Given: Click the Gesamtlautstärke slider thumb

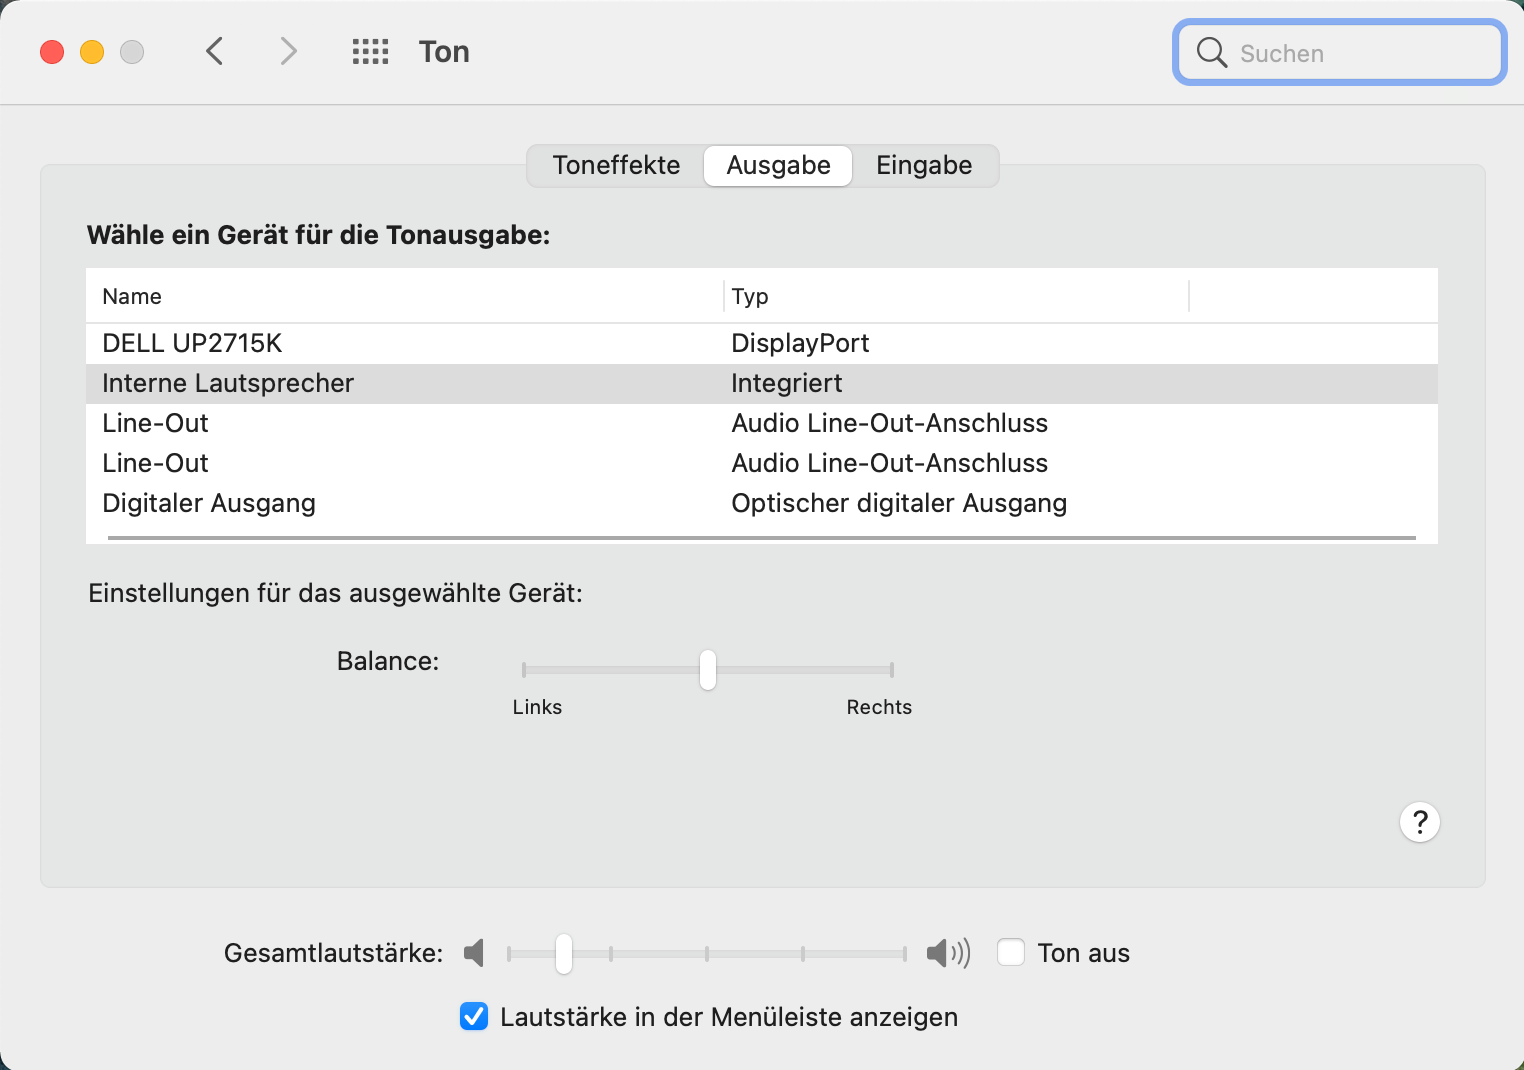Looking at the screenshot, I should pos(564,953).
